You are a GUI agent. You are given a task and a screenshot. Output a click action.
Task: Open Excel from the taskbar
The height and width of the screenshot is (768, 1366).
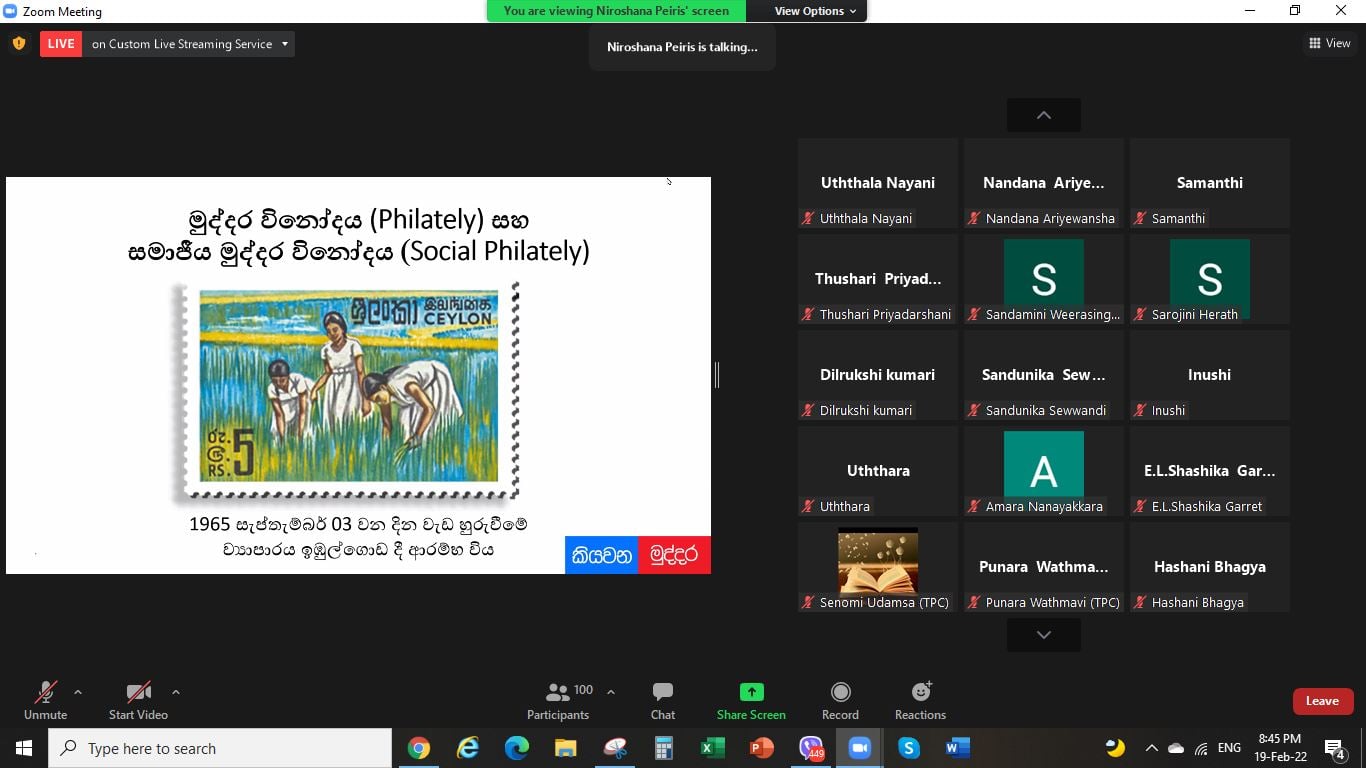tap(713, 748)
